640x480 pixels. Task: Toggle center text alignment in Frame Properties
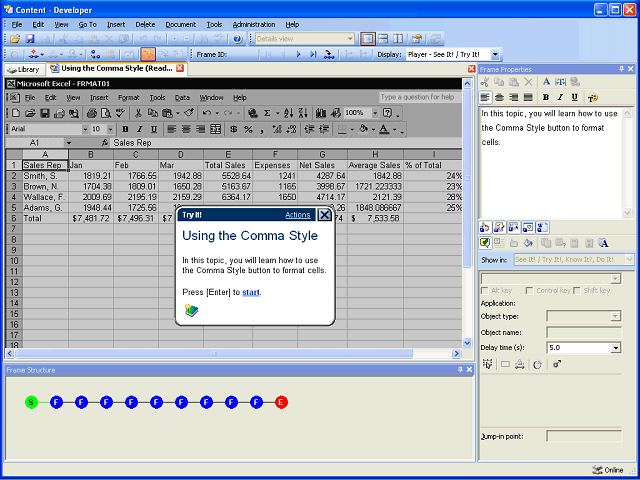(499, 98)
